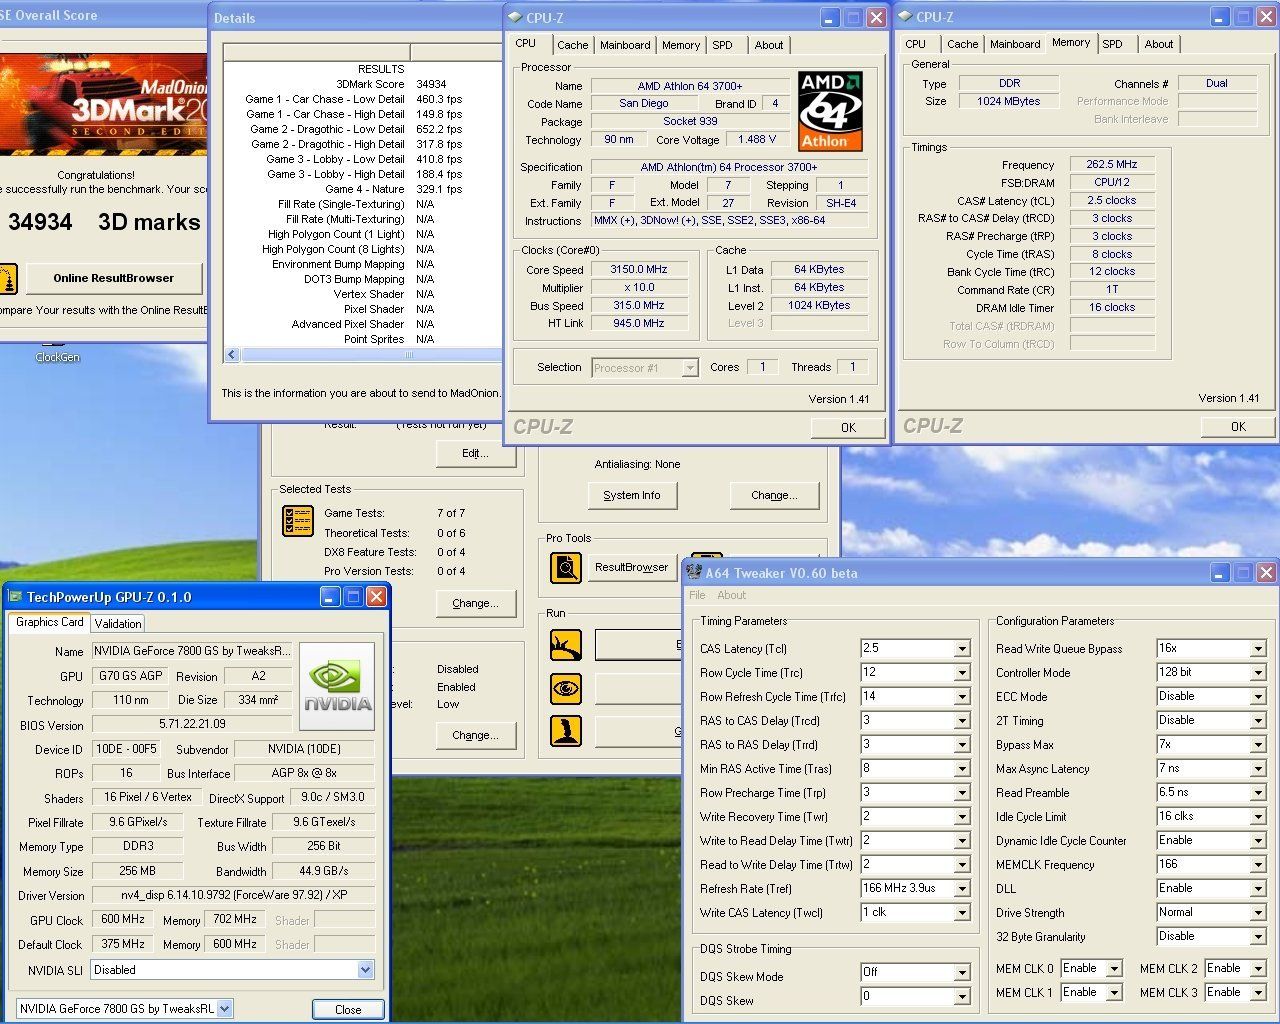Click Change... button in Selected Tests

tap(475, 603)
